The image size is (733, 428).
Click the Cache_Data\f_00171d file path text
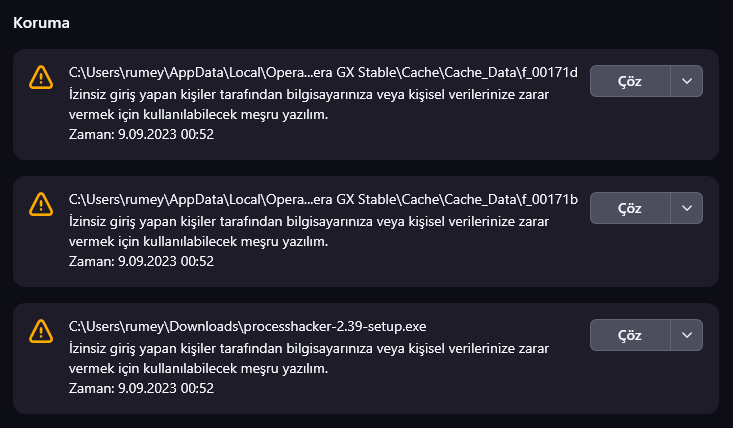[323, 72]
